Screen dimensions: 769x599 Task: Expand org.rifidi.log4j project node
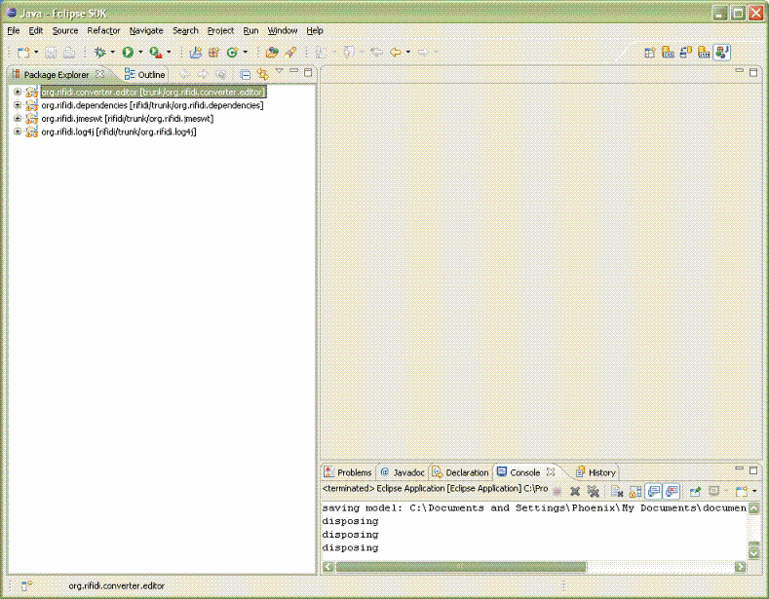tap(17, 131)
